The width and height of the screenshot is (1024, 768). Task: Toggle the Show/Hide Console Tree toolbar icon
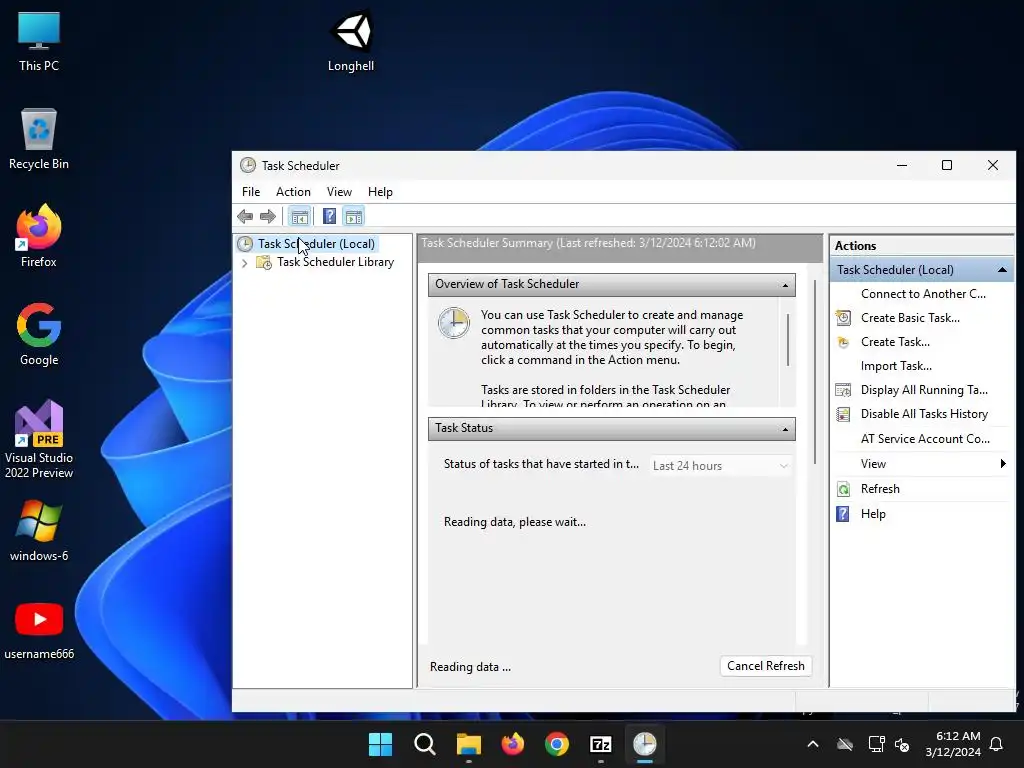tap(300, 216)
